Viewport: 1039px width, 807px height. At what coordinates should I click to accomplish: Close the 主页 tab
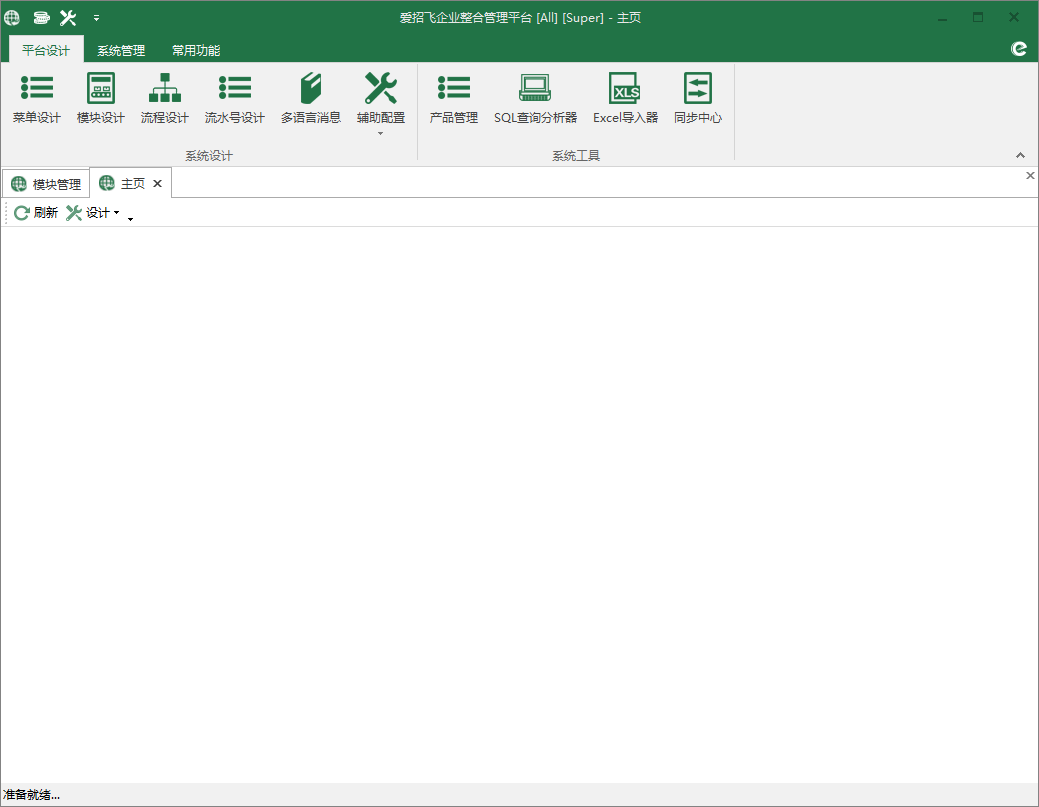158,184
